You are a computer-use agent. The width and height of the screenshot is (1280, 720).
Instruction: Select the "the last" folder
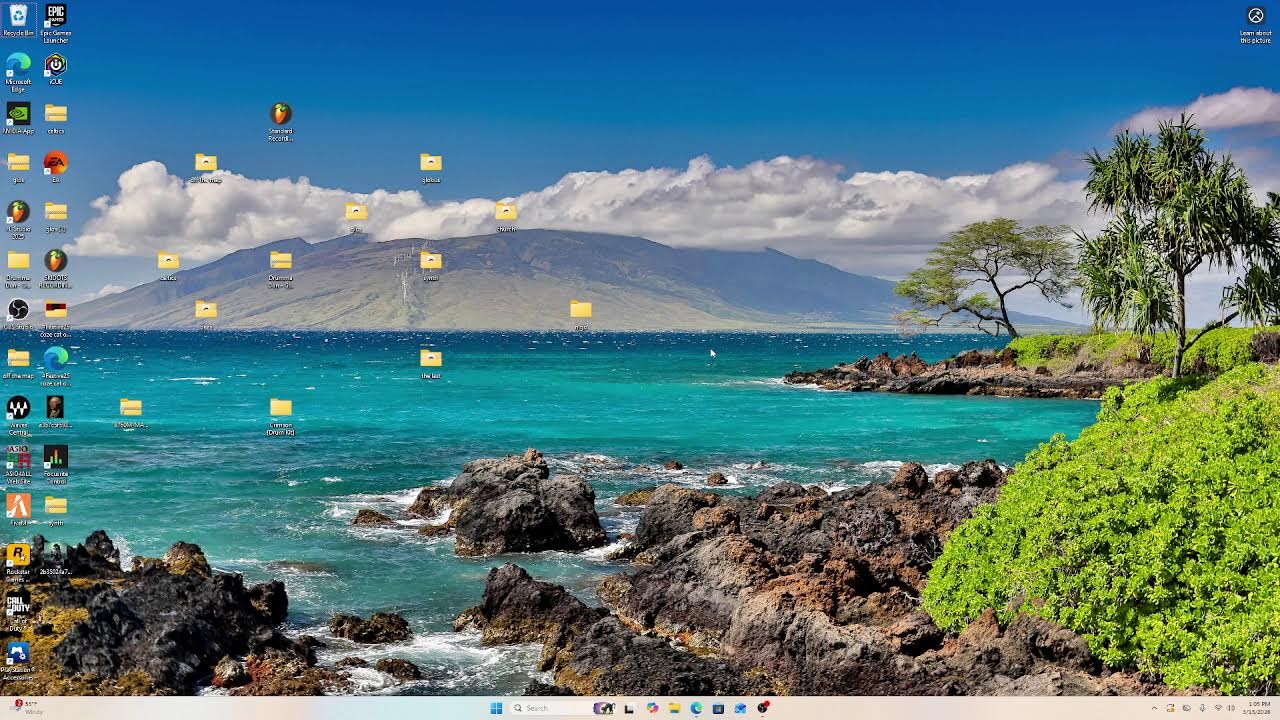[431, 363]
